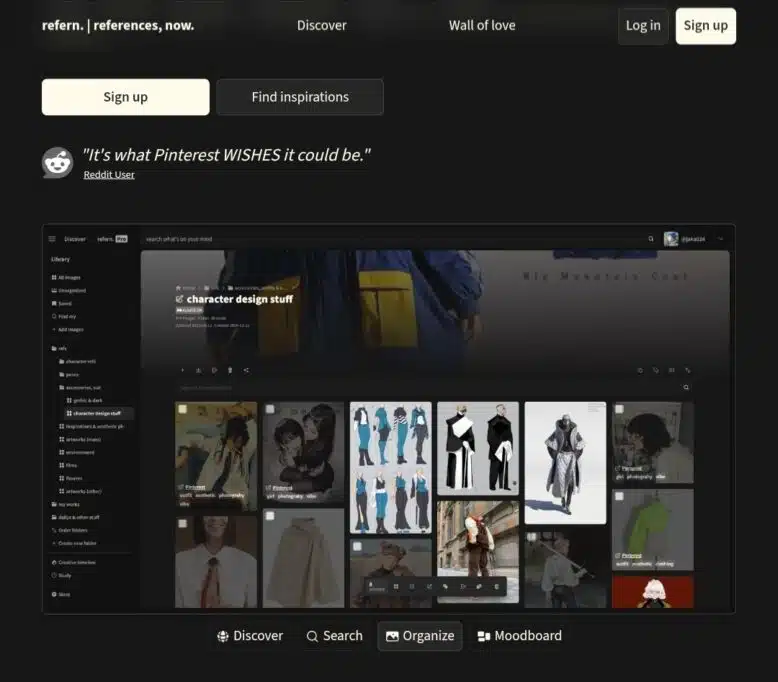Open 'Wall of love' in the top navigation

coord(482,25)
